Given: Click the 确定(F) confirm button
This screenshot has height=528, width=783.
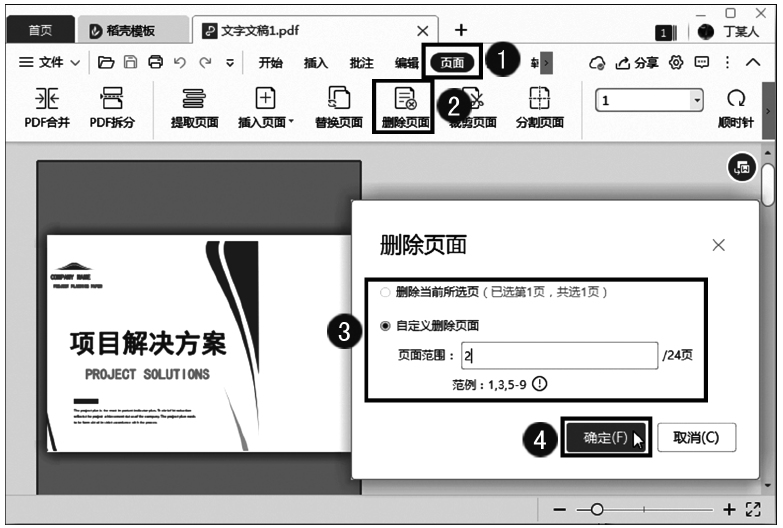Looking at the screenshot, I should click(x=605, y=438).
